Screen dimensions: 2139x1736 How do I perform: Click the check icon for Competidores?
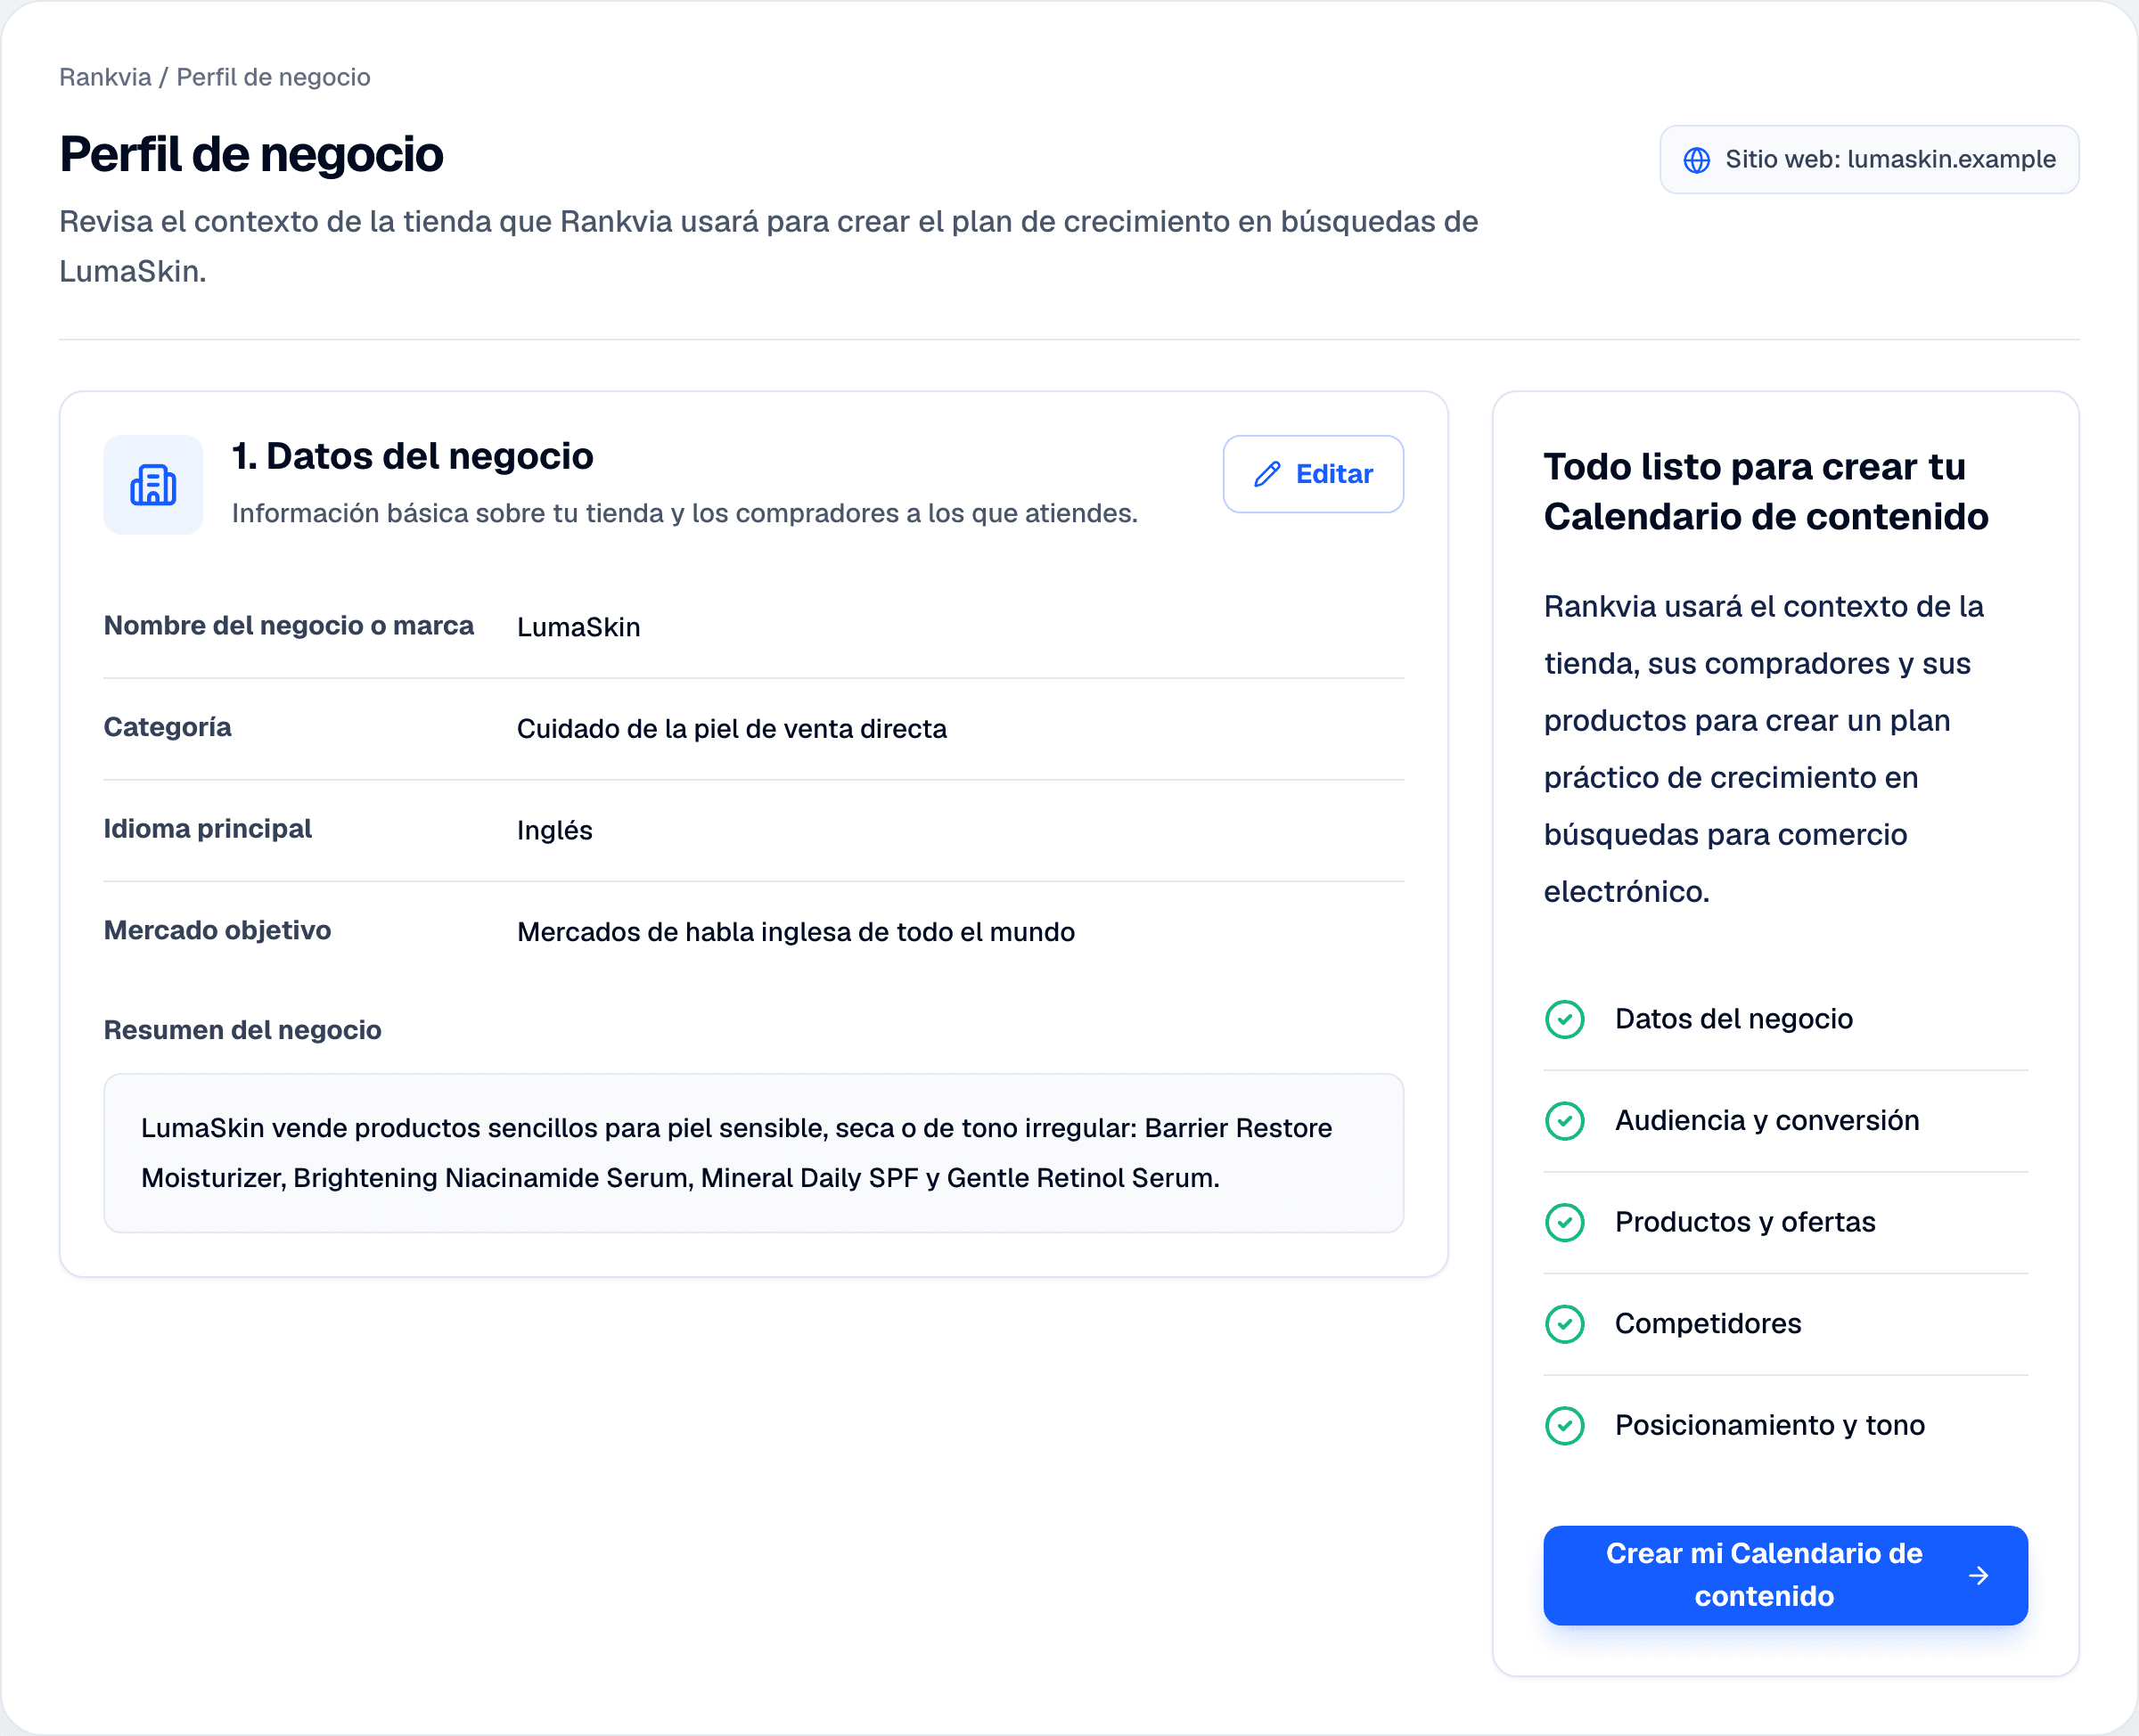coord(1565,1324)
